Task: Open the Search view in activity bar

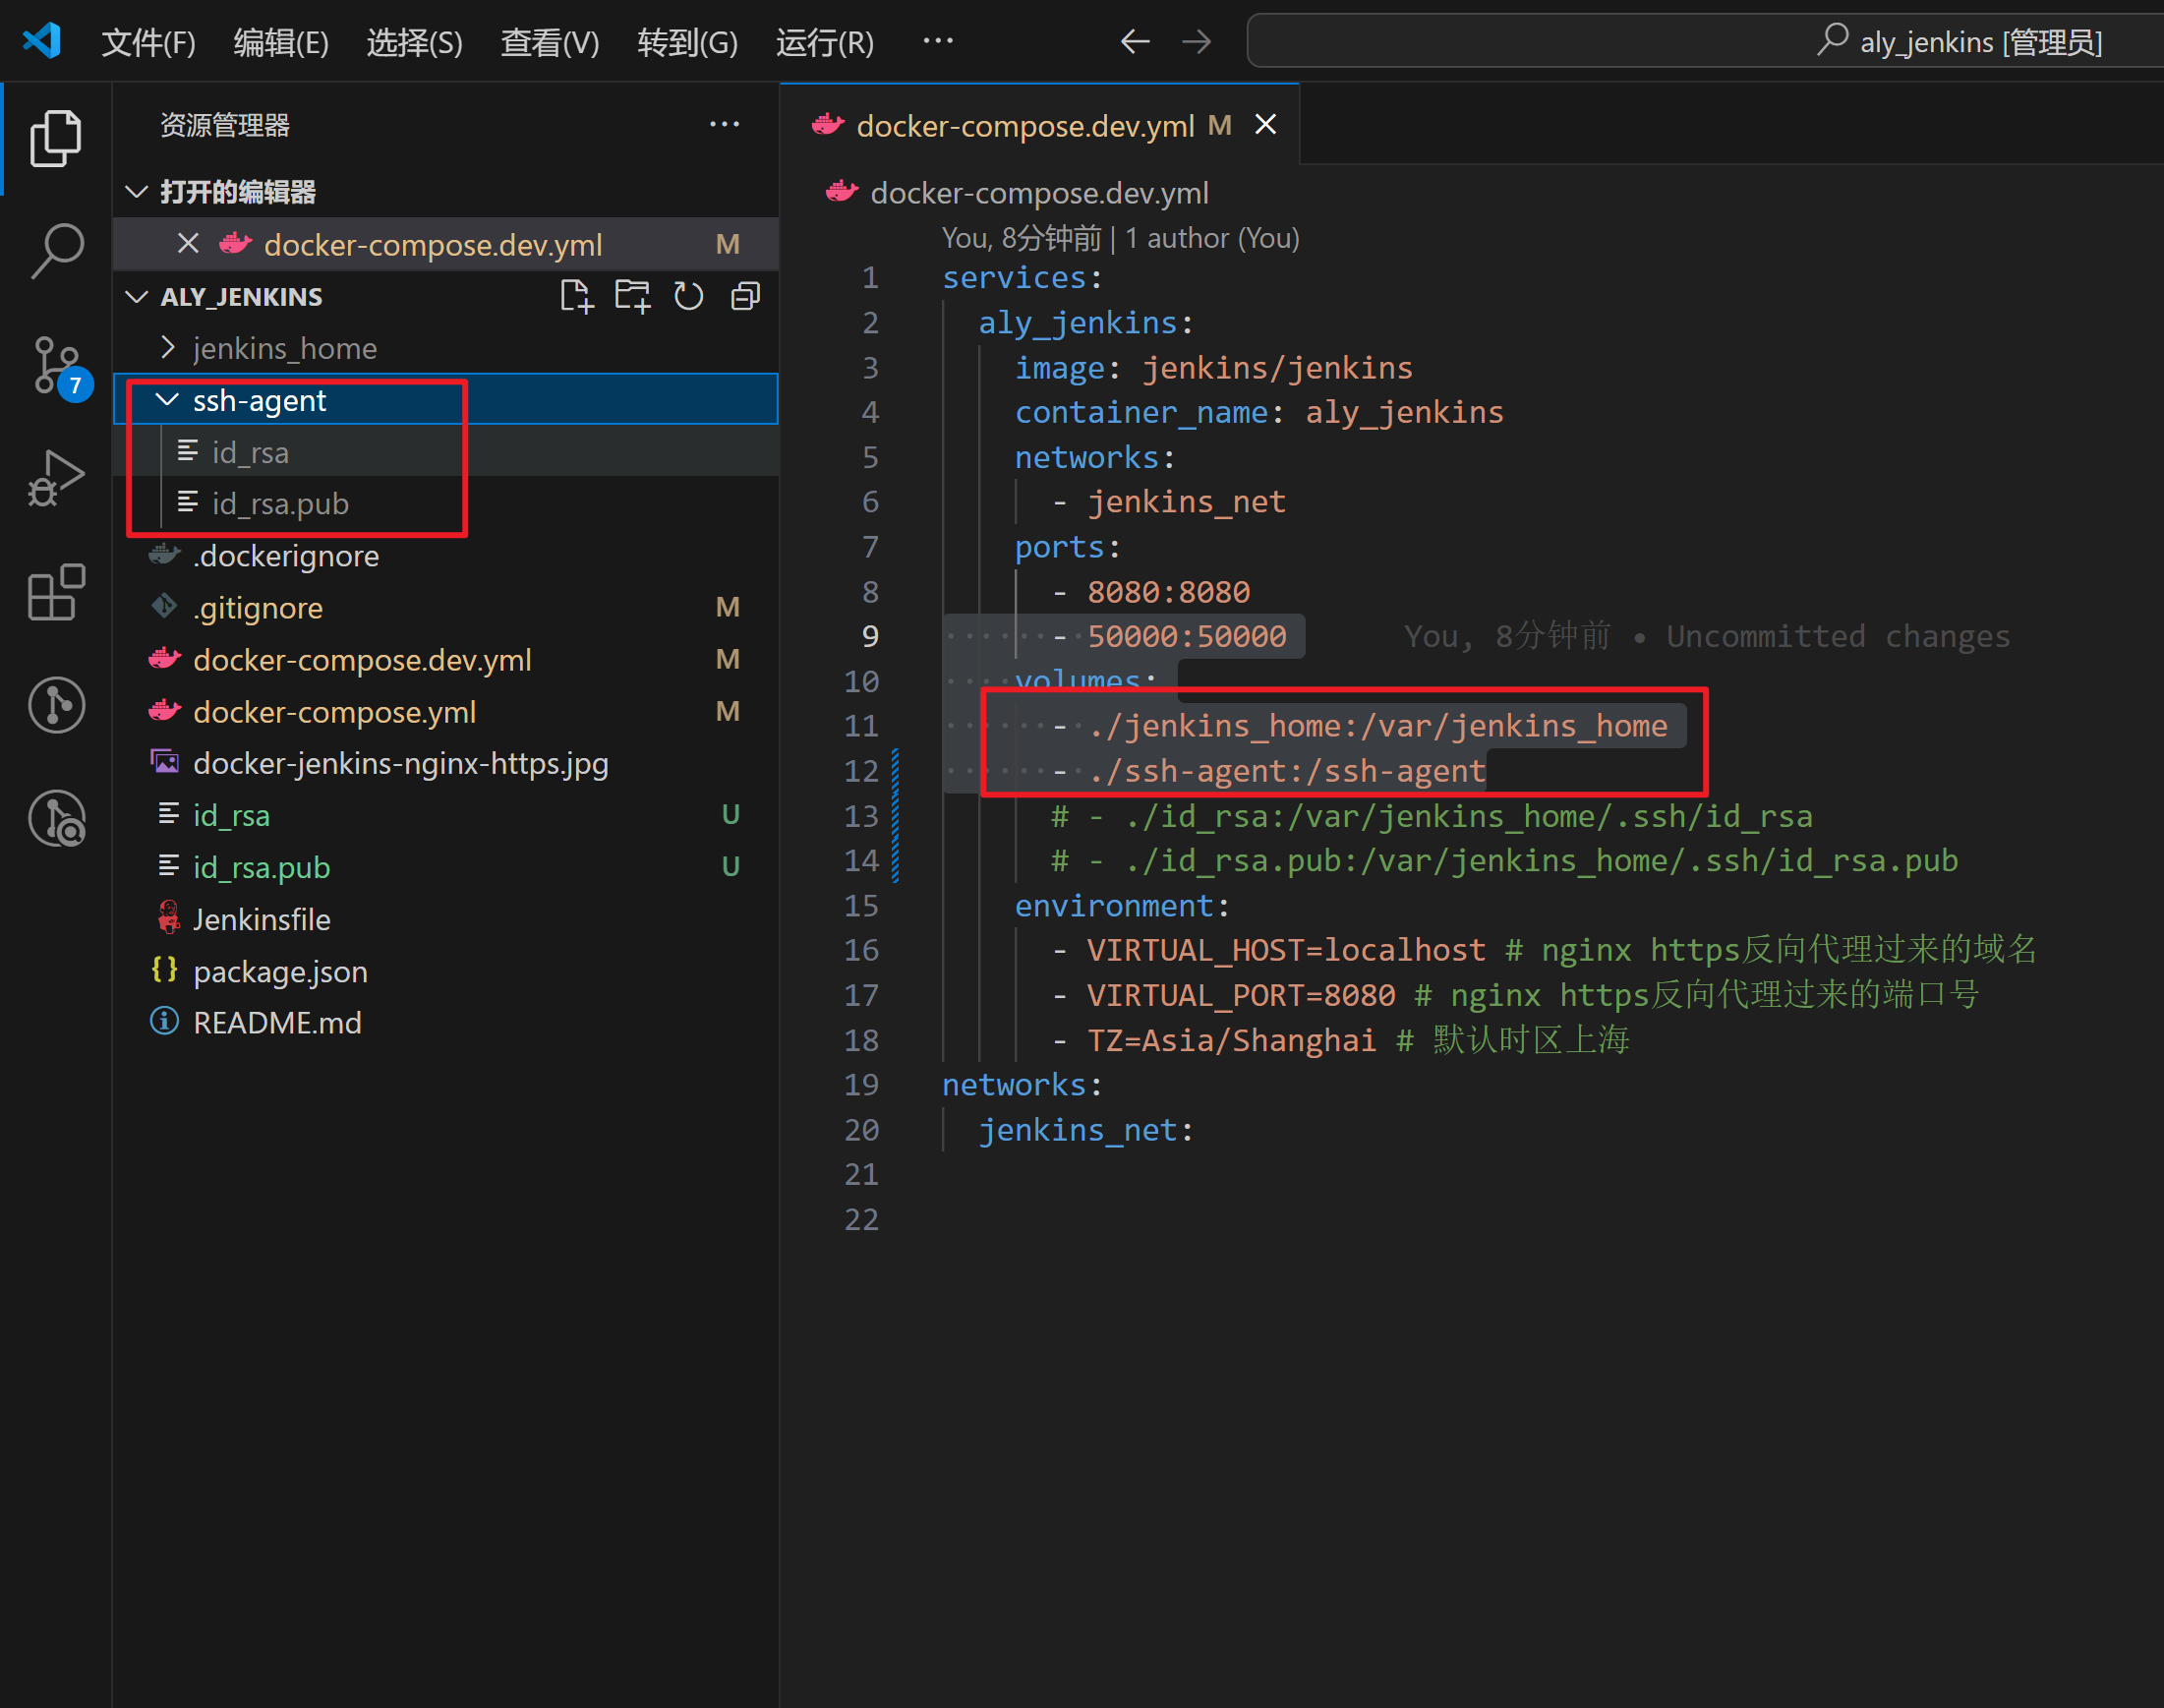Action: point(56,250)
